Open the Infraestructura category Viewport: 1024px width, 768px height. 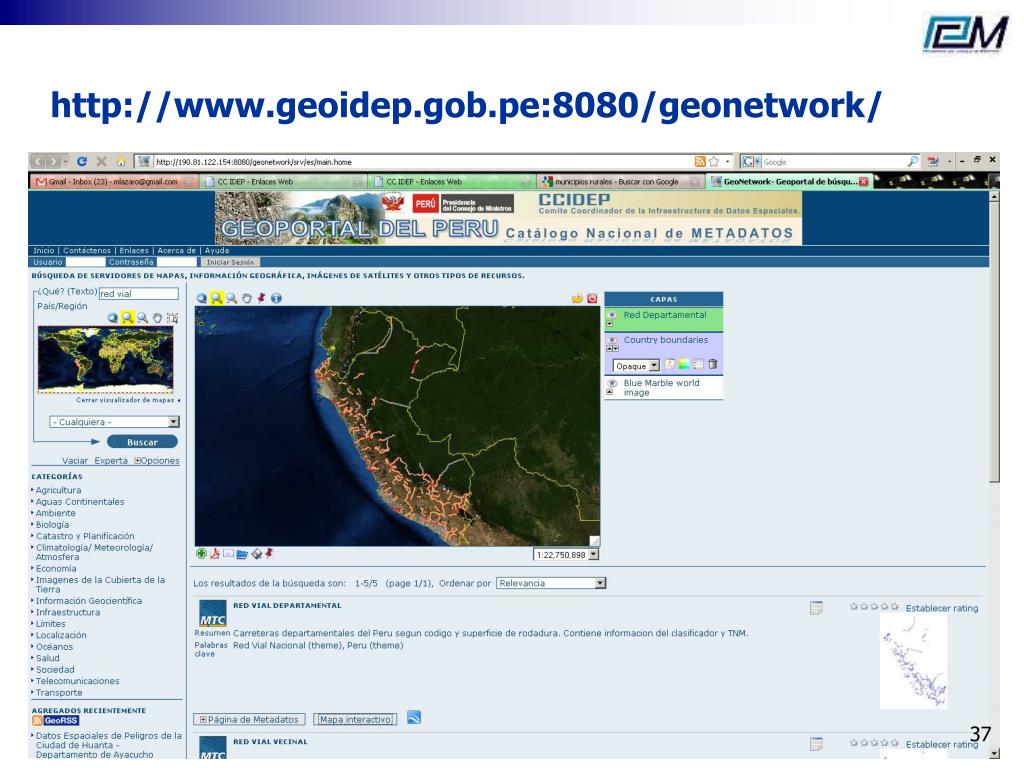pyautogui.click(x=68, y=613)
